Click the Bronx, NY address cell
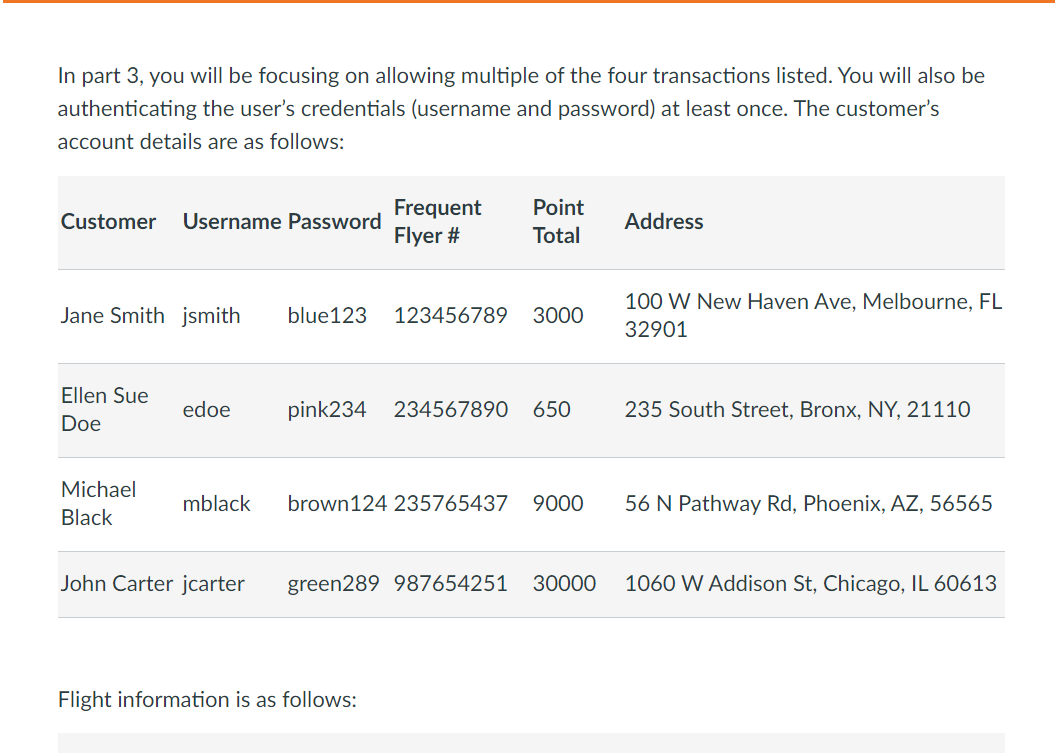Image resolution: width=1055 pixels, height=753 pixels. 797,410
